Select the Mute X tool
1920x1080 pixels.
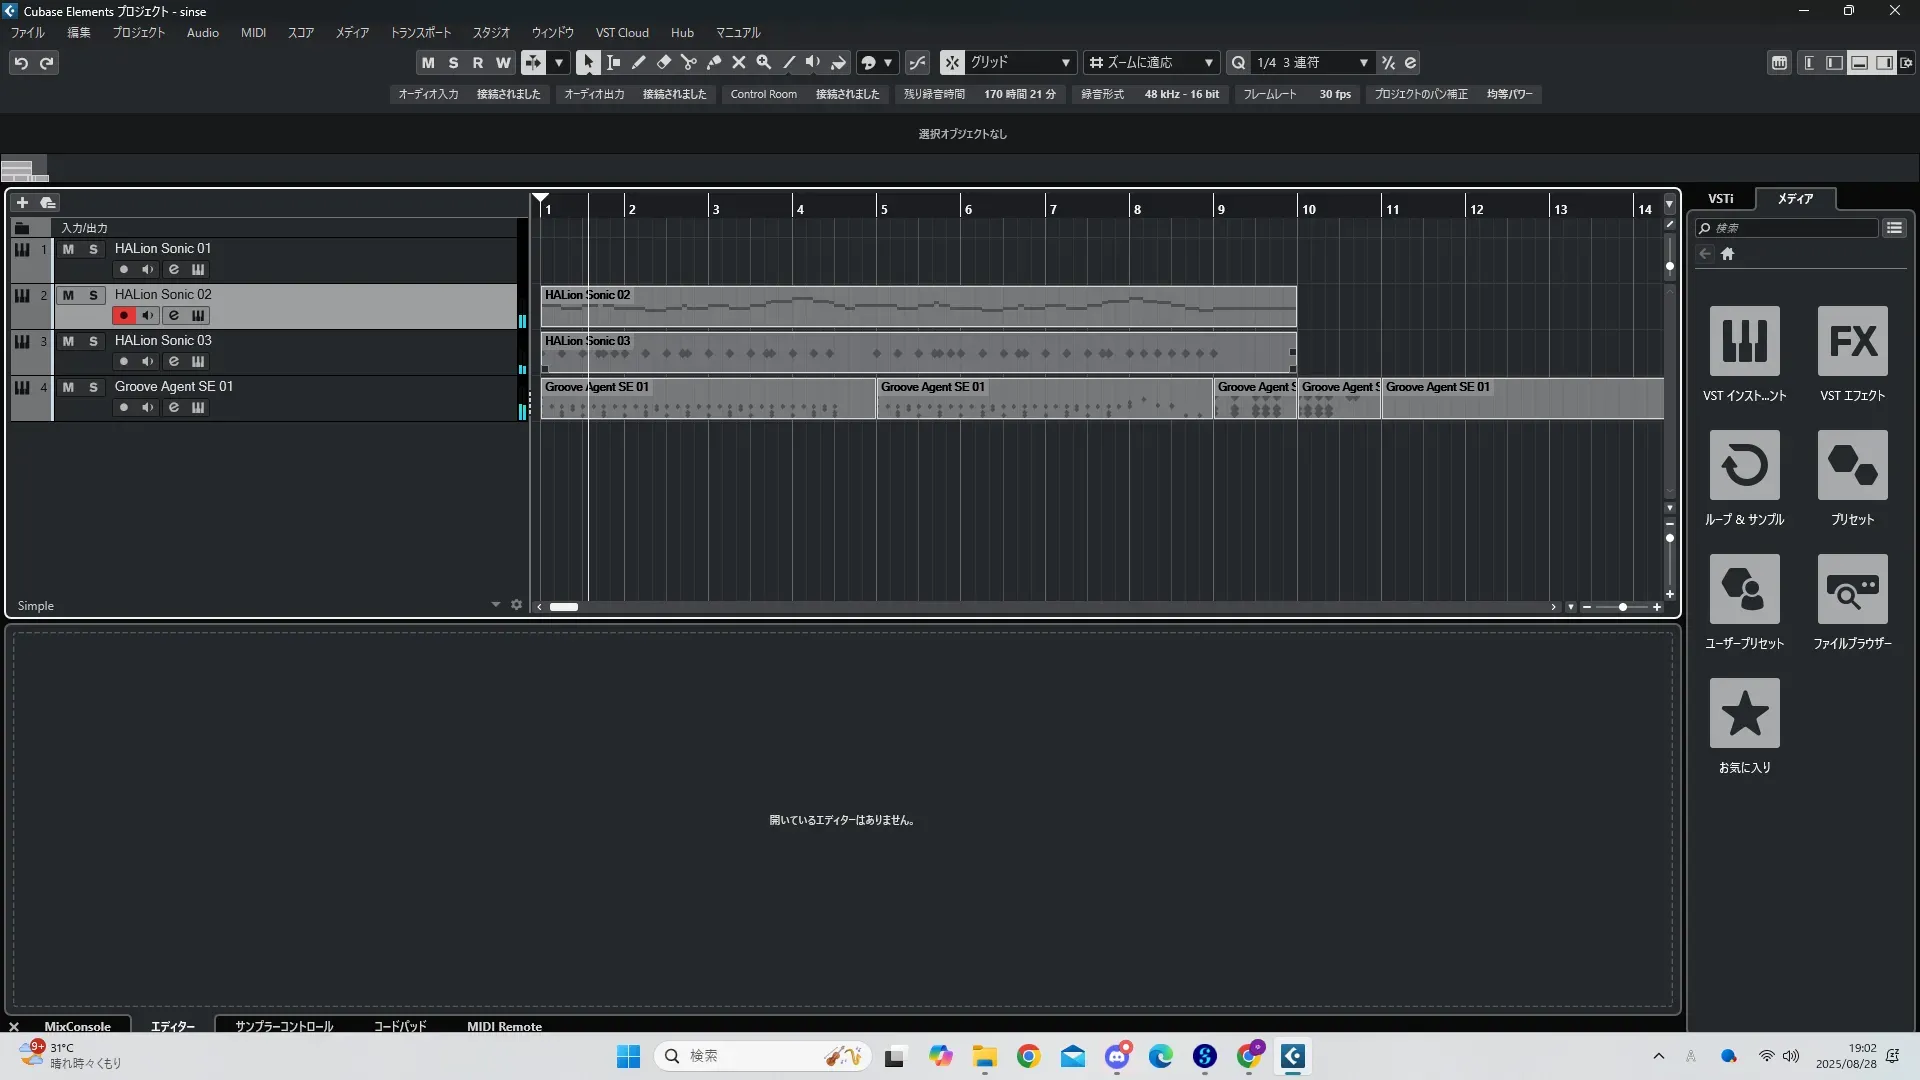coord(738,63)
